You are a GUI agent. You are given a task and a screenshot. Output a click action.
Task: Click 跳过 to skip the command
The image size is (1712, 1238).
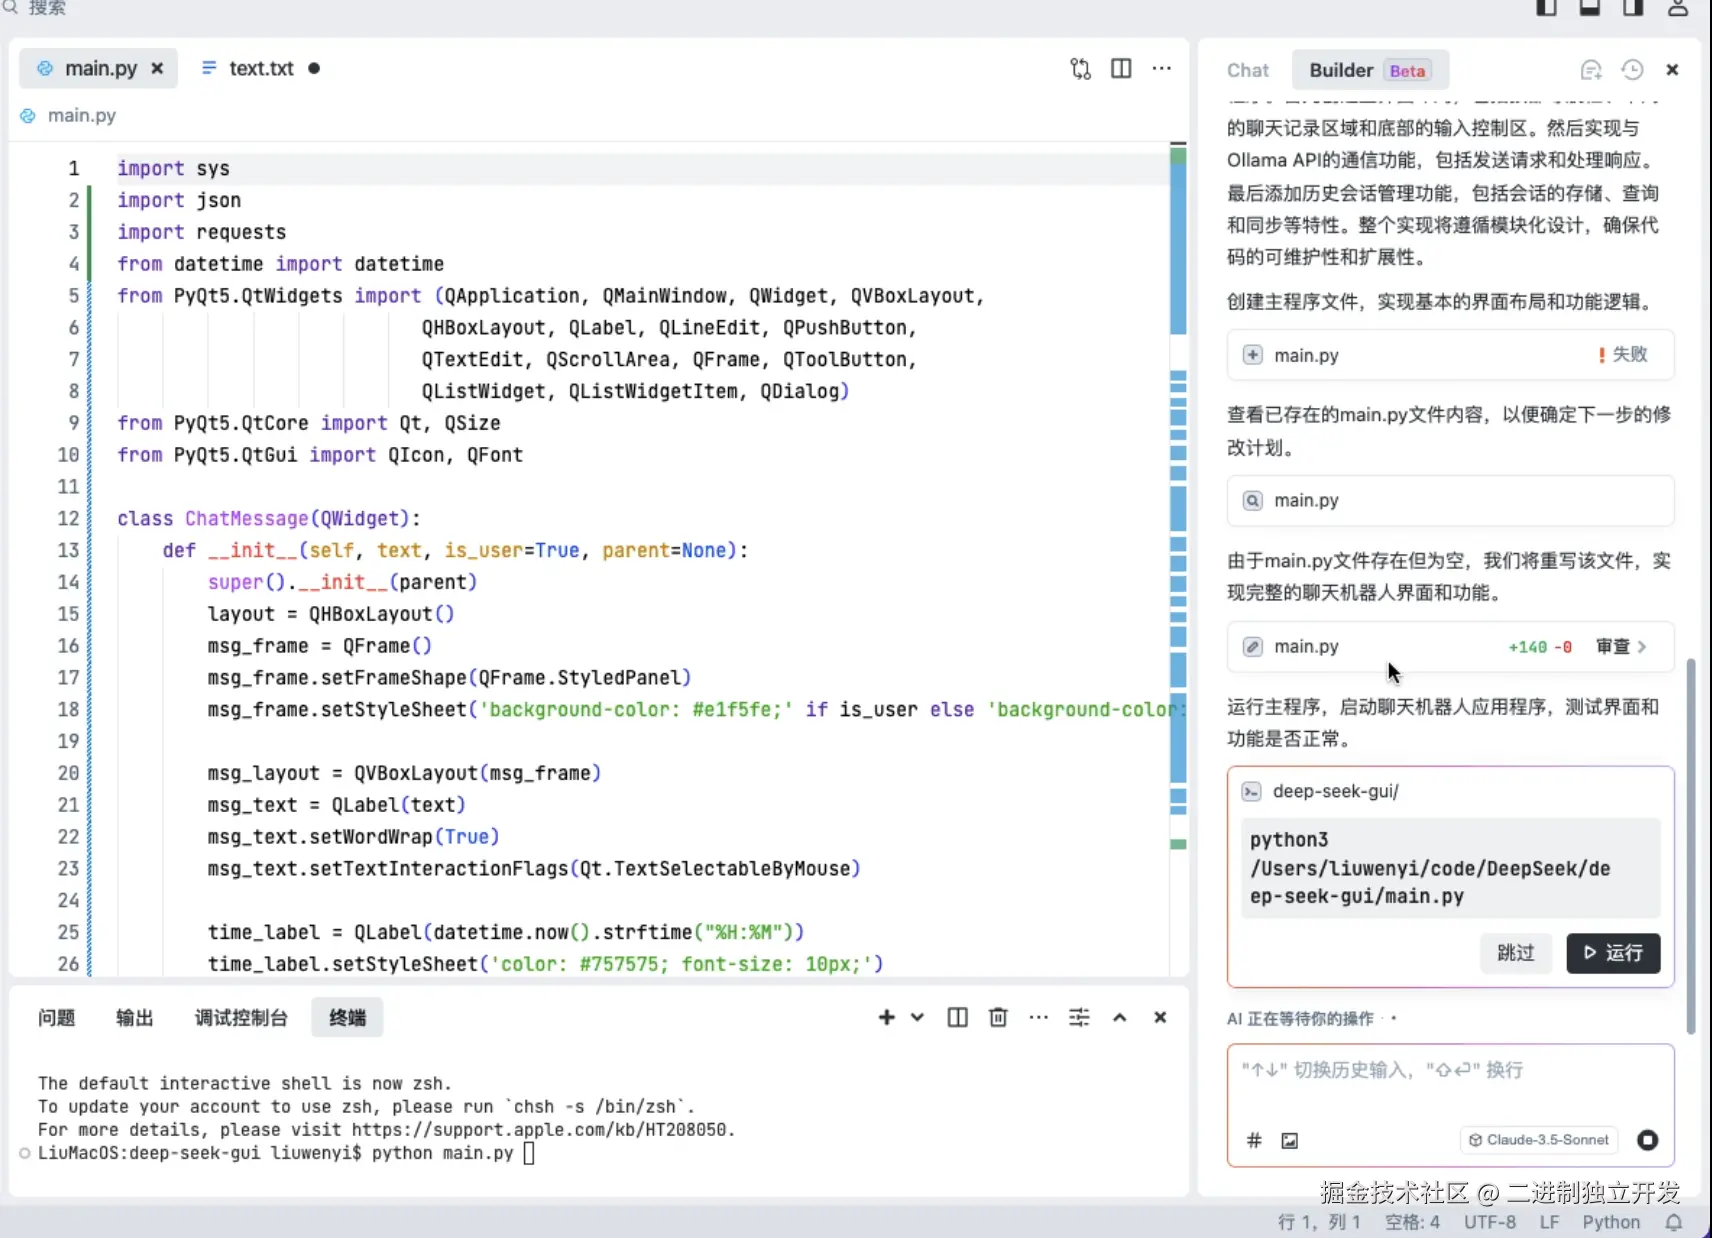pyautogui.click(x=1516, y=953)
